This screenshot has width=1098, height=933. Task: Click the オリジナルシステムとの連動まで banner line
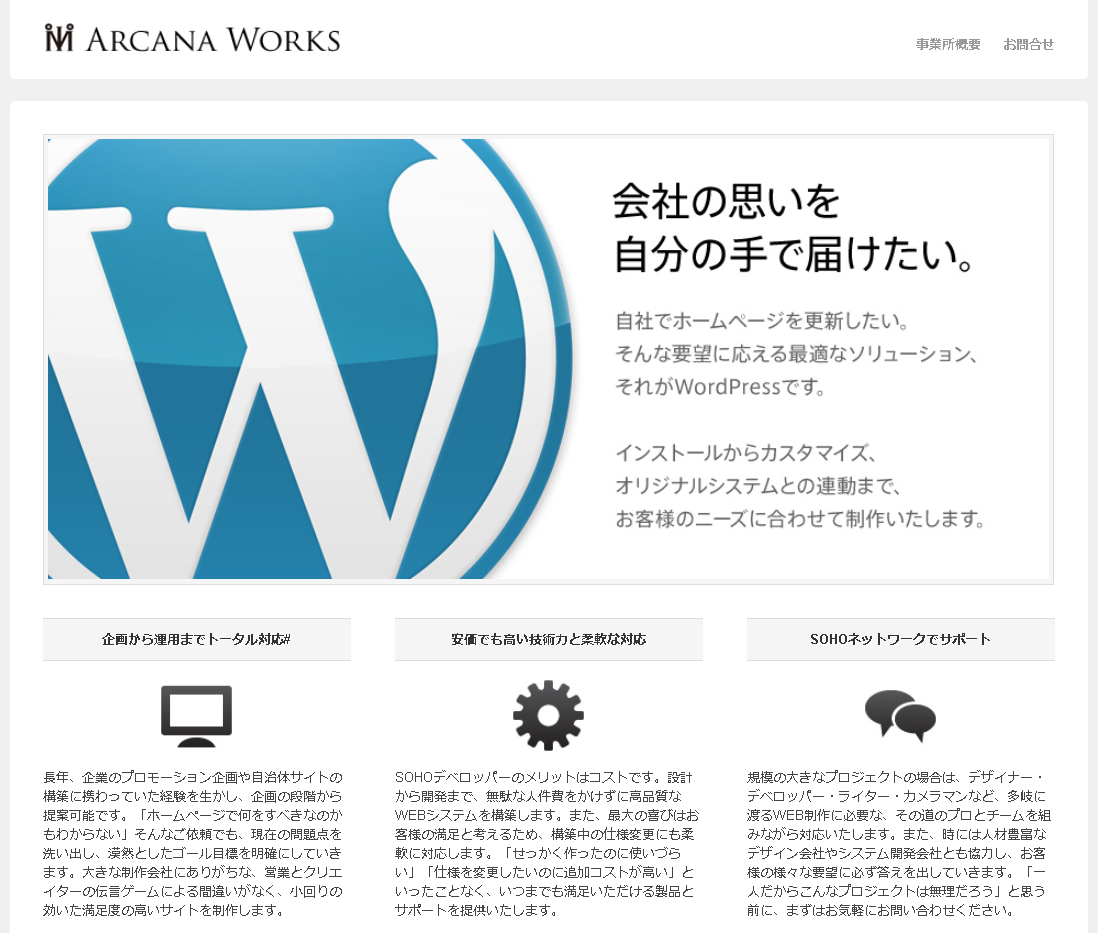point(760,486)
